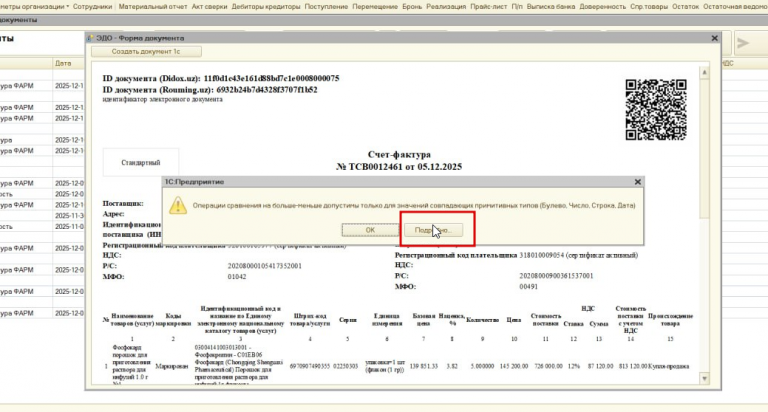Viewport: 768px width, 412px height.
Task: Expand the параметры организации dropdown arrow
Action: click(68, 7)
